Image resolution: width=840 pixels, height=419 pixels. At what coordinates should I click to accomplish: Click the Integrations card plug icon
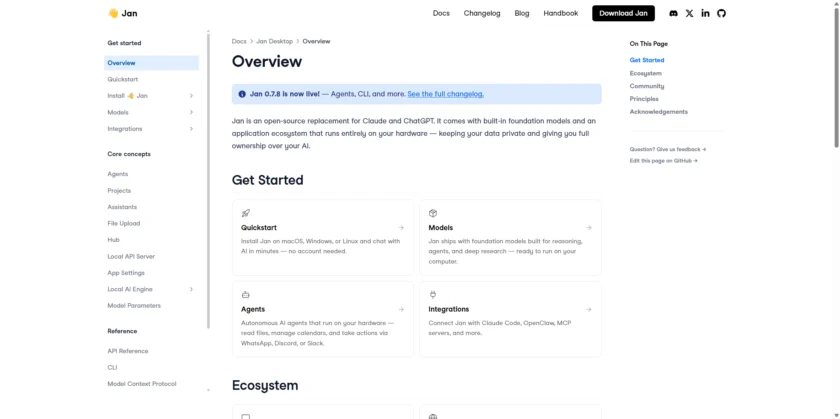(x=433, y=295)
